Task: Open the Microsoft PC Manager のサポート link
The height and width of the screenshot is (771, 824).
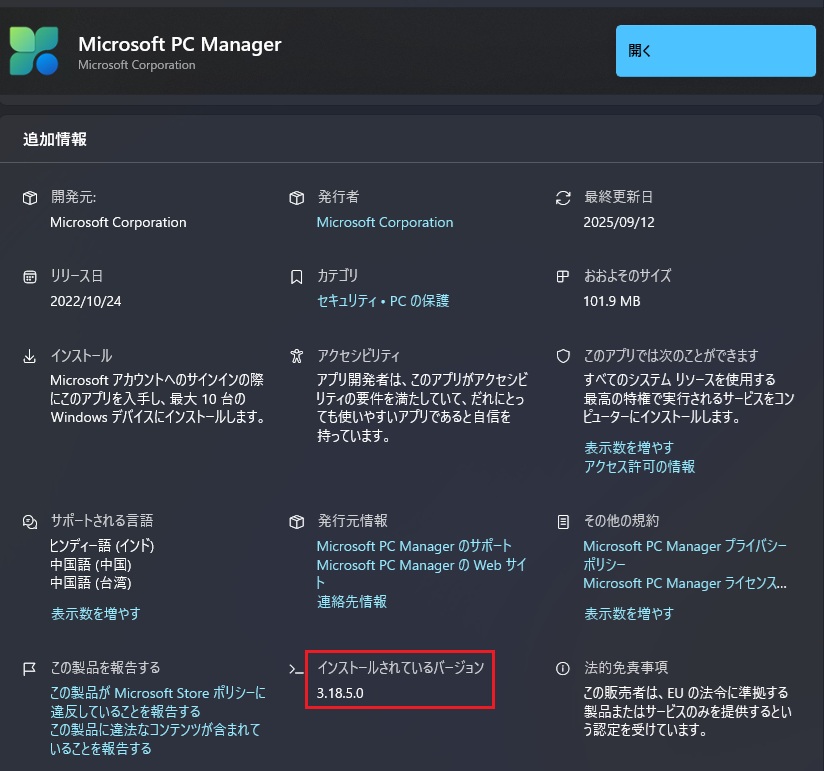Action: 414,545
